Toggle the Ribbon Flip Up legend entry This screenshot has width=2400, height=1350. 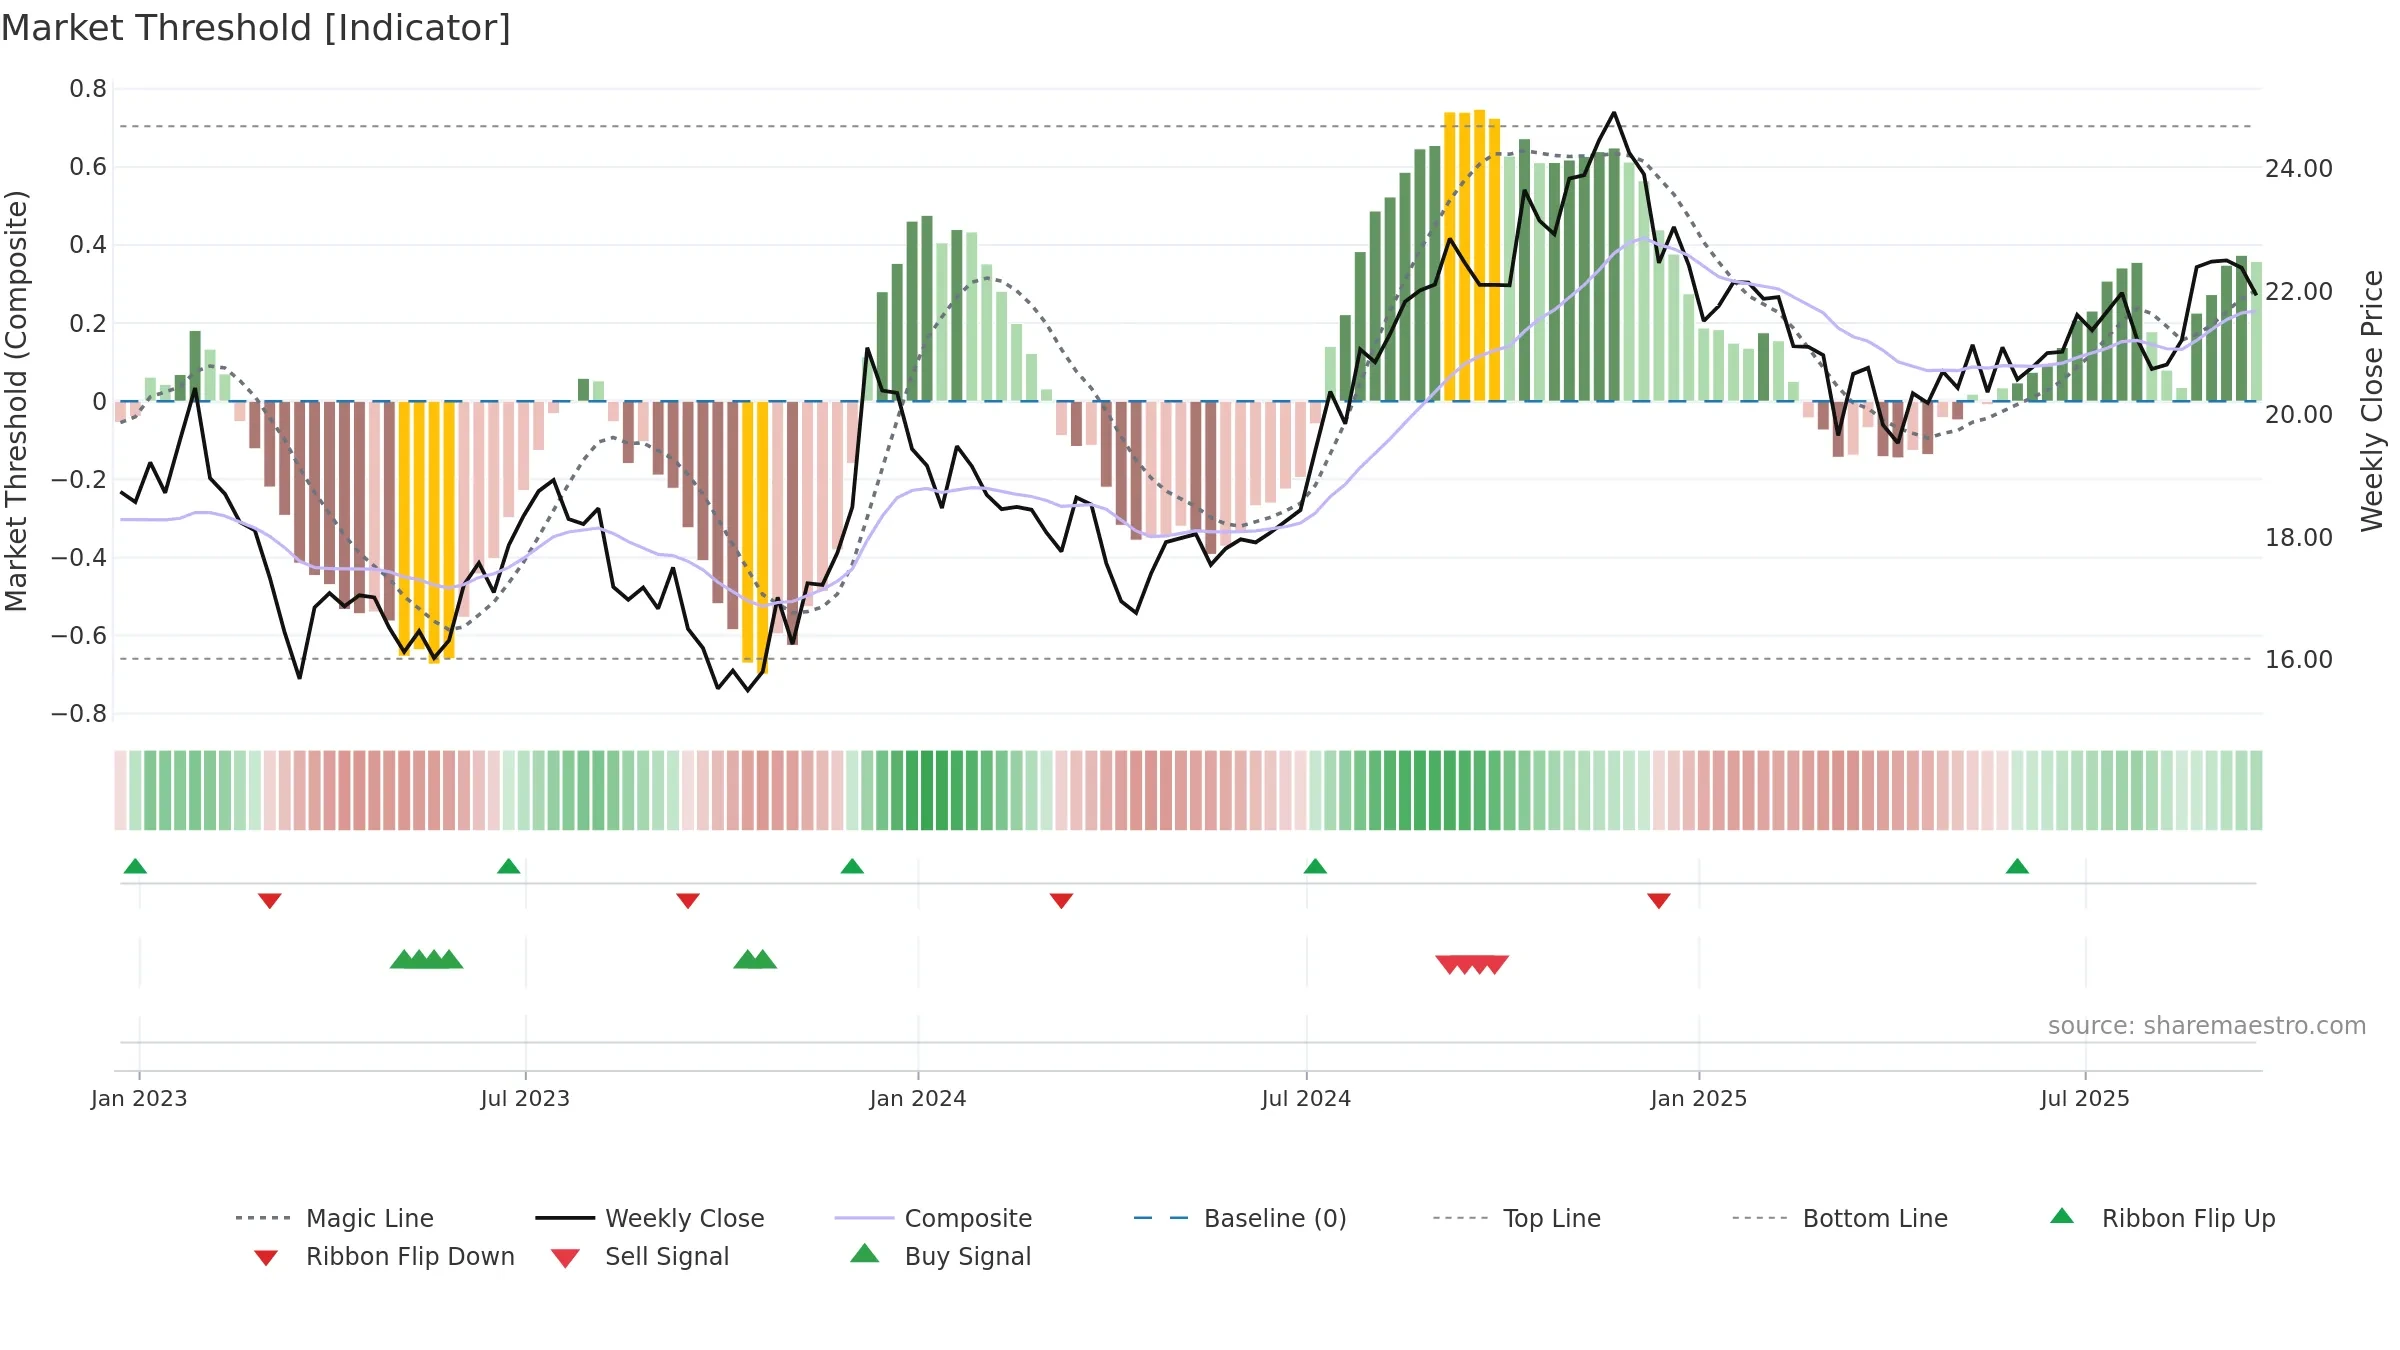(x=2162, y=1218)
